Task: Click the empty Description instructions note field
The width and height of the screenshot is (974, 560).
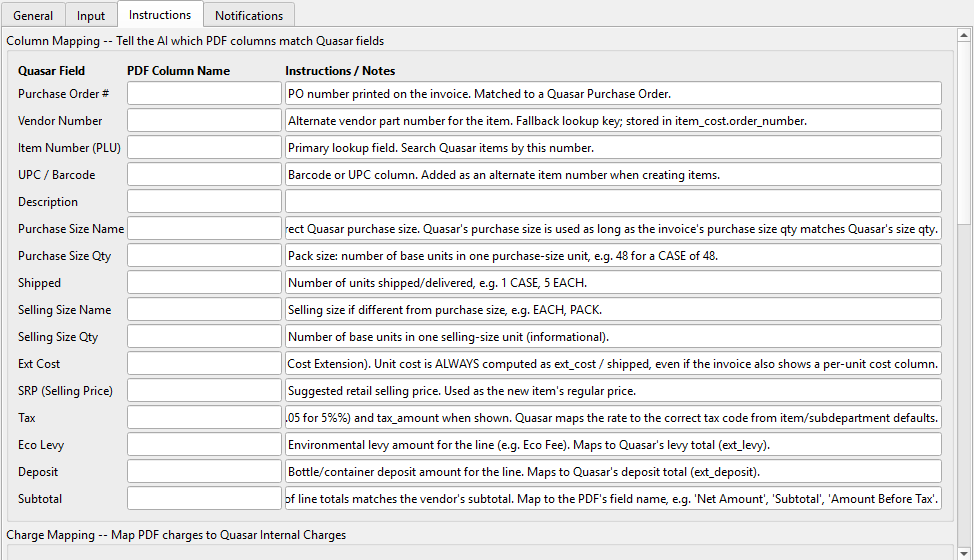Action: 613,202
